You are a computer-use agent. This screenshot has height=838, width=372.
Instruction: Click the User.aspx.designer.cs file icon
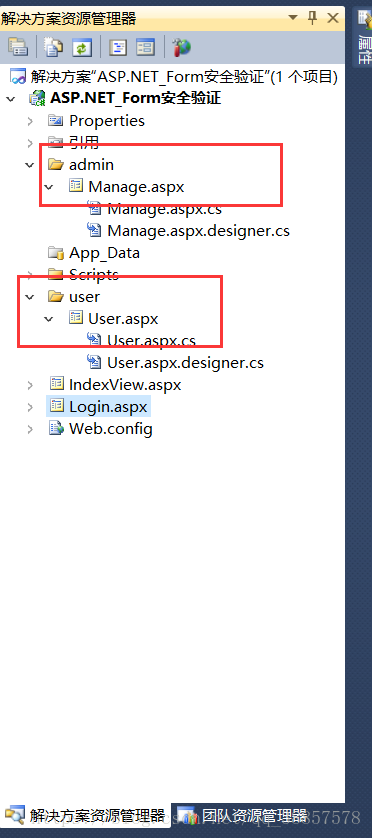pos(94,363)
